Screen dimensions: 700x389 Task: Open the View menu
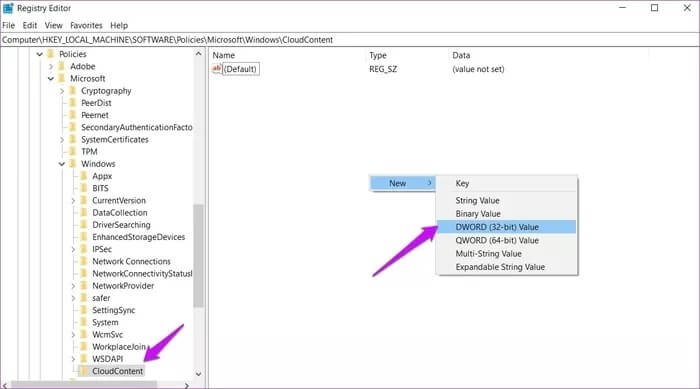click(x=54, y=25)
